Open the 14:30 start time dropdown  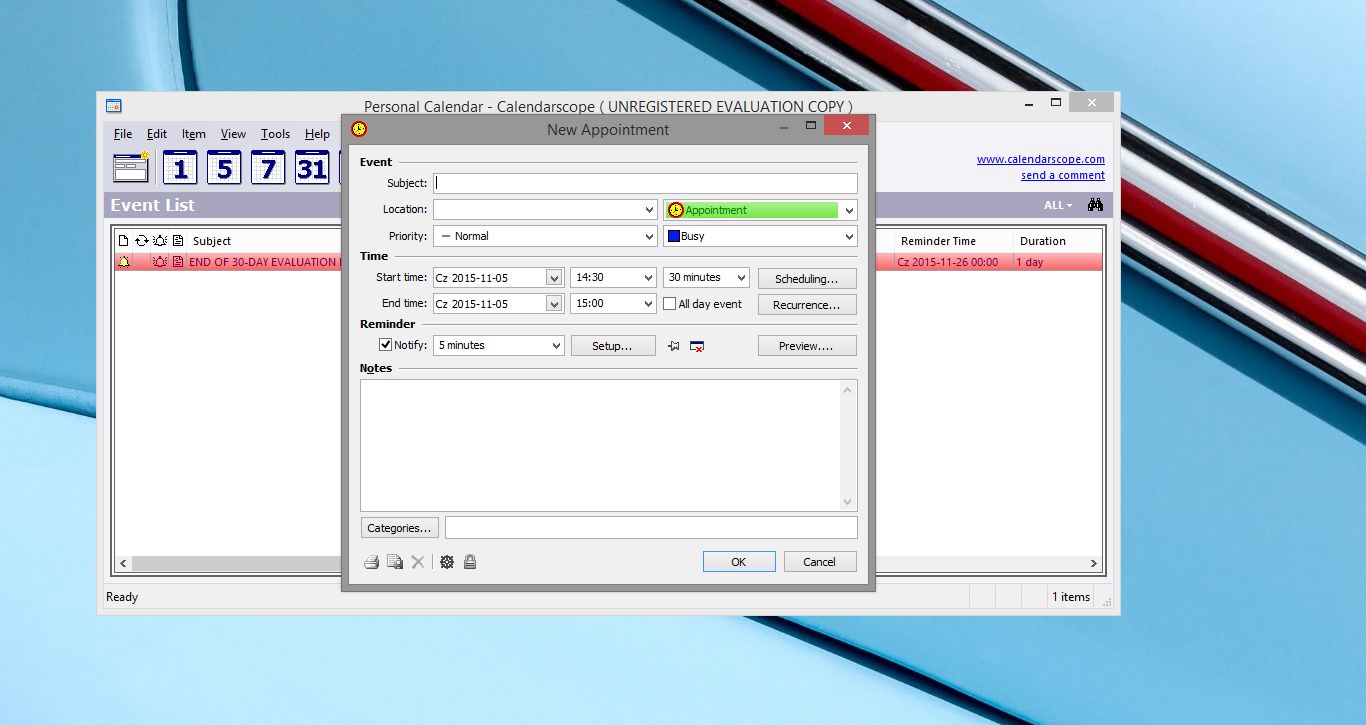[647, 278]
